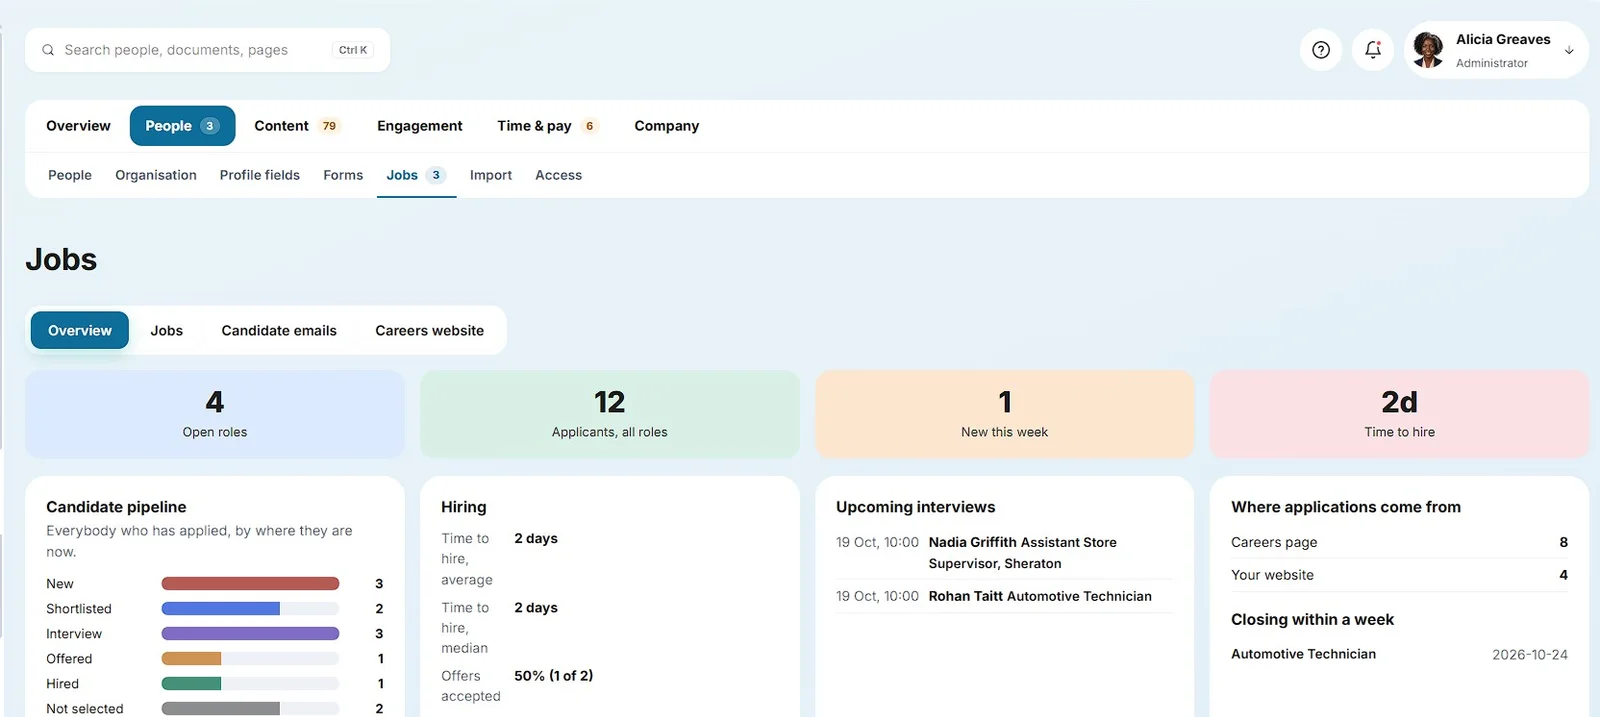Image resolution: width=1600 pixels, height=717 pixels.
Task: Click Where applications come from heading
Action: (1346, 507)
